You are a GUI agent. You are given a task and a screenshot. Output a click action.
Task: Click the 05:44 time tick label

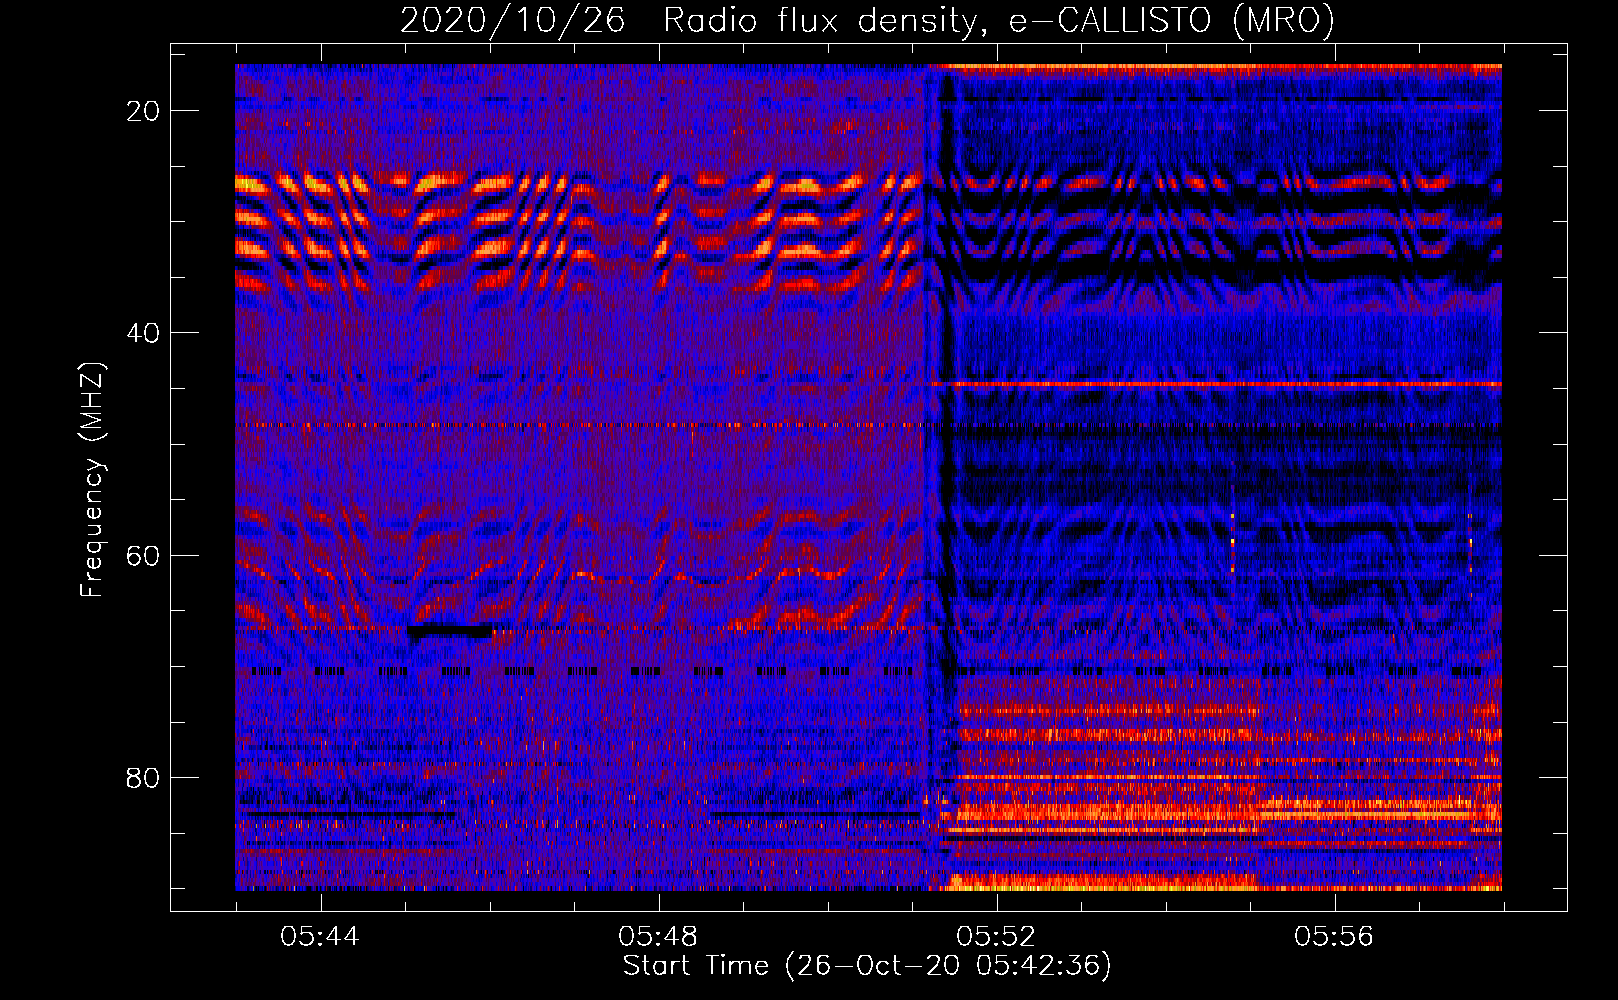[x=320, y=937]
